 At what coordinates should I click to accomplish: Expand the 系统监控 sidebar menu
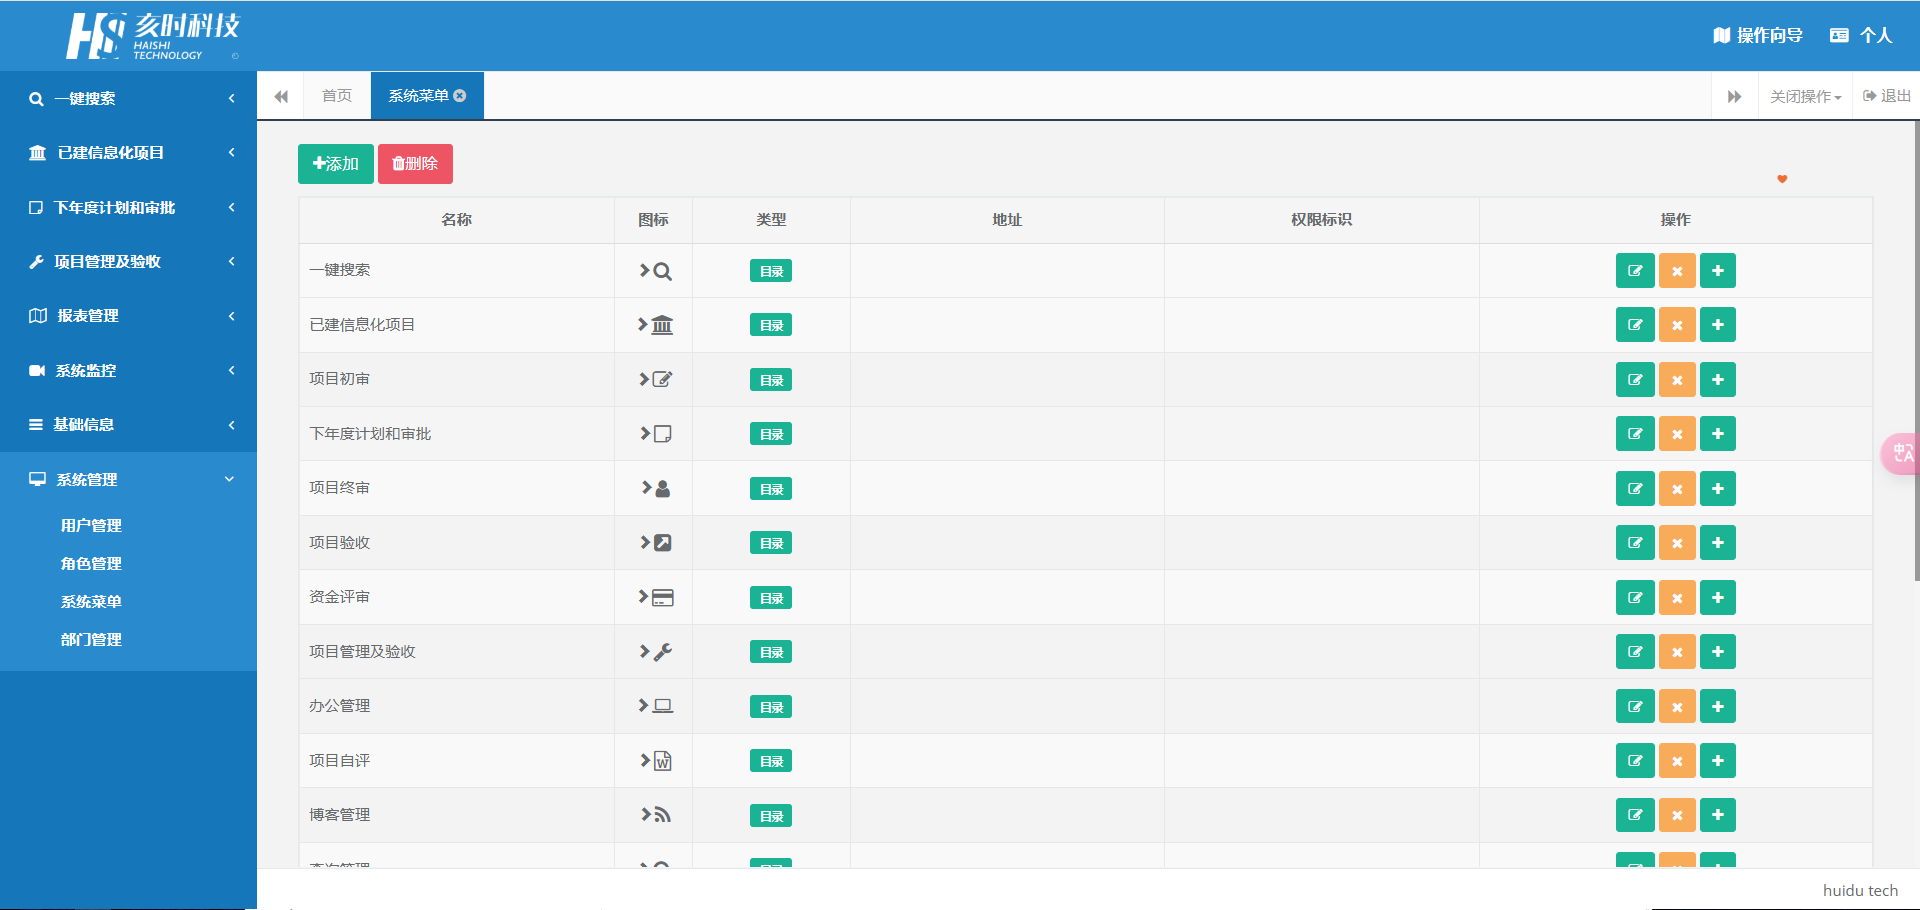[128, 370]
